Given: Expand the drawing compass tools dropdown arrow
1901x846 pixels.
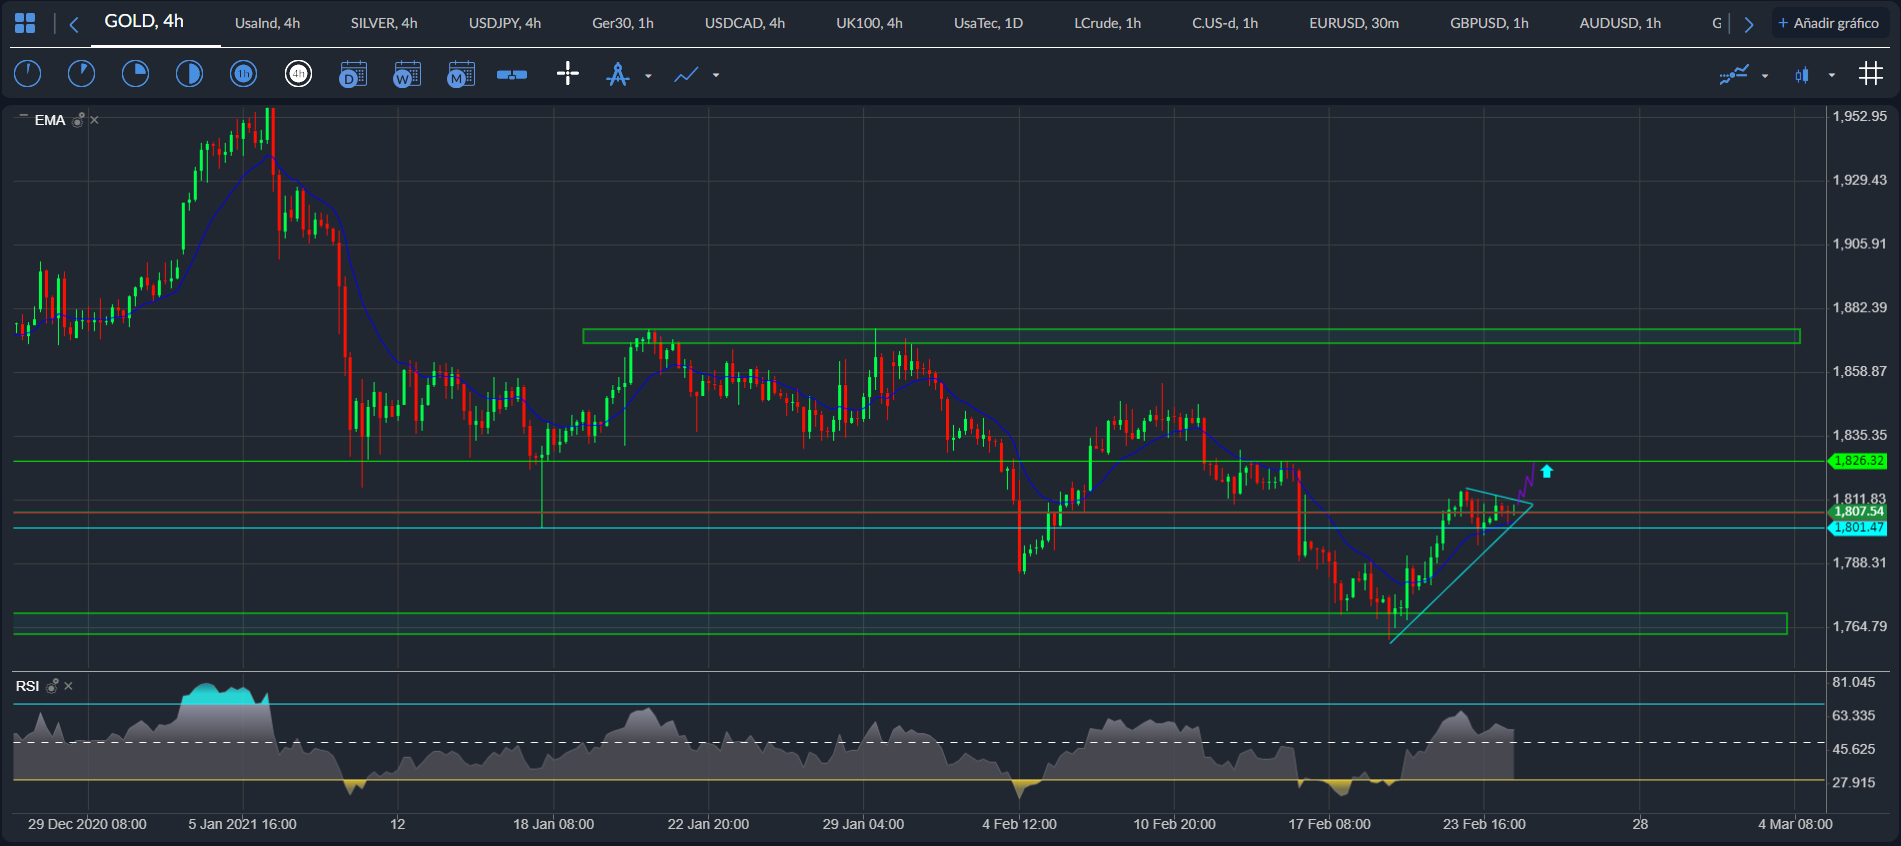Looking at the screenshot, I should (648, 76).
